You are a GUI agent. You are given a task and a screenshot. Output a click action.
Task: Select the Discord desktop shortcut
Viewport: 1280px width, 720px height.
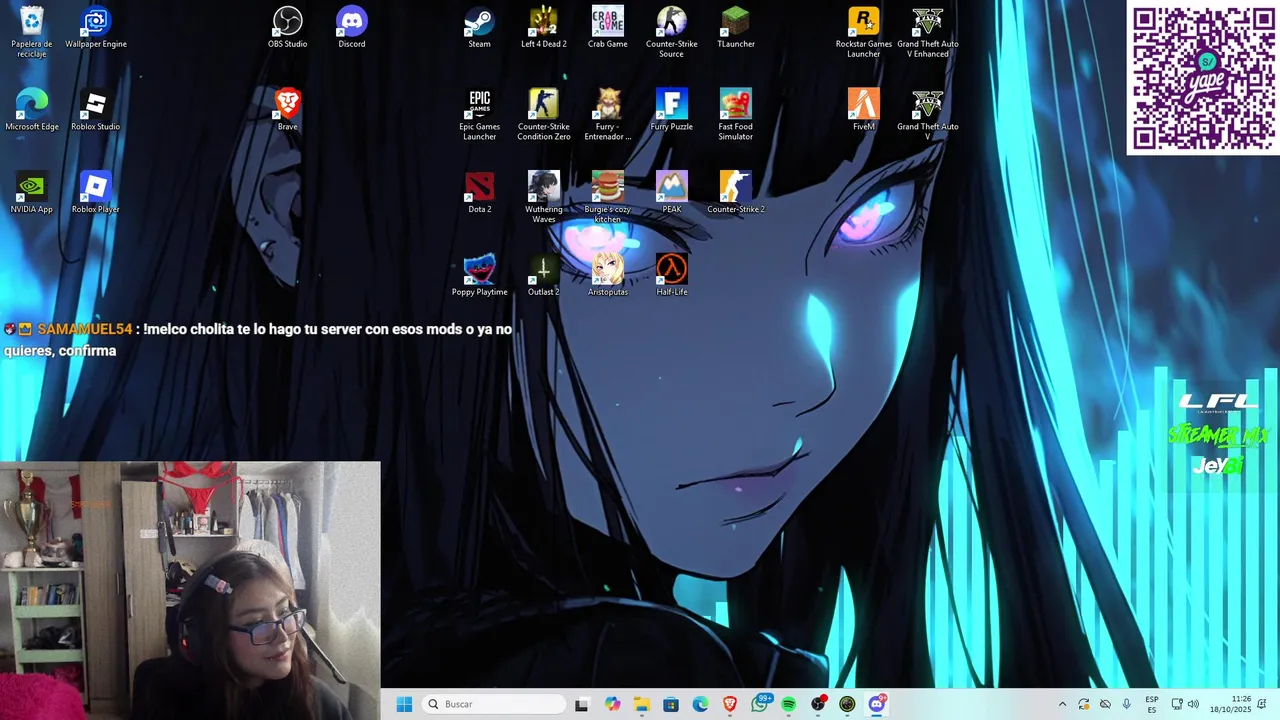[x=352, y=27]
